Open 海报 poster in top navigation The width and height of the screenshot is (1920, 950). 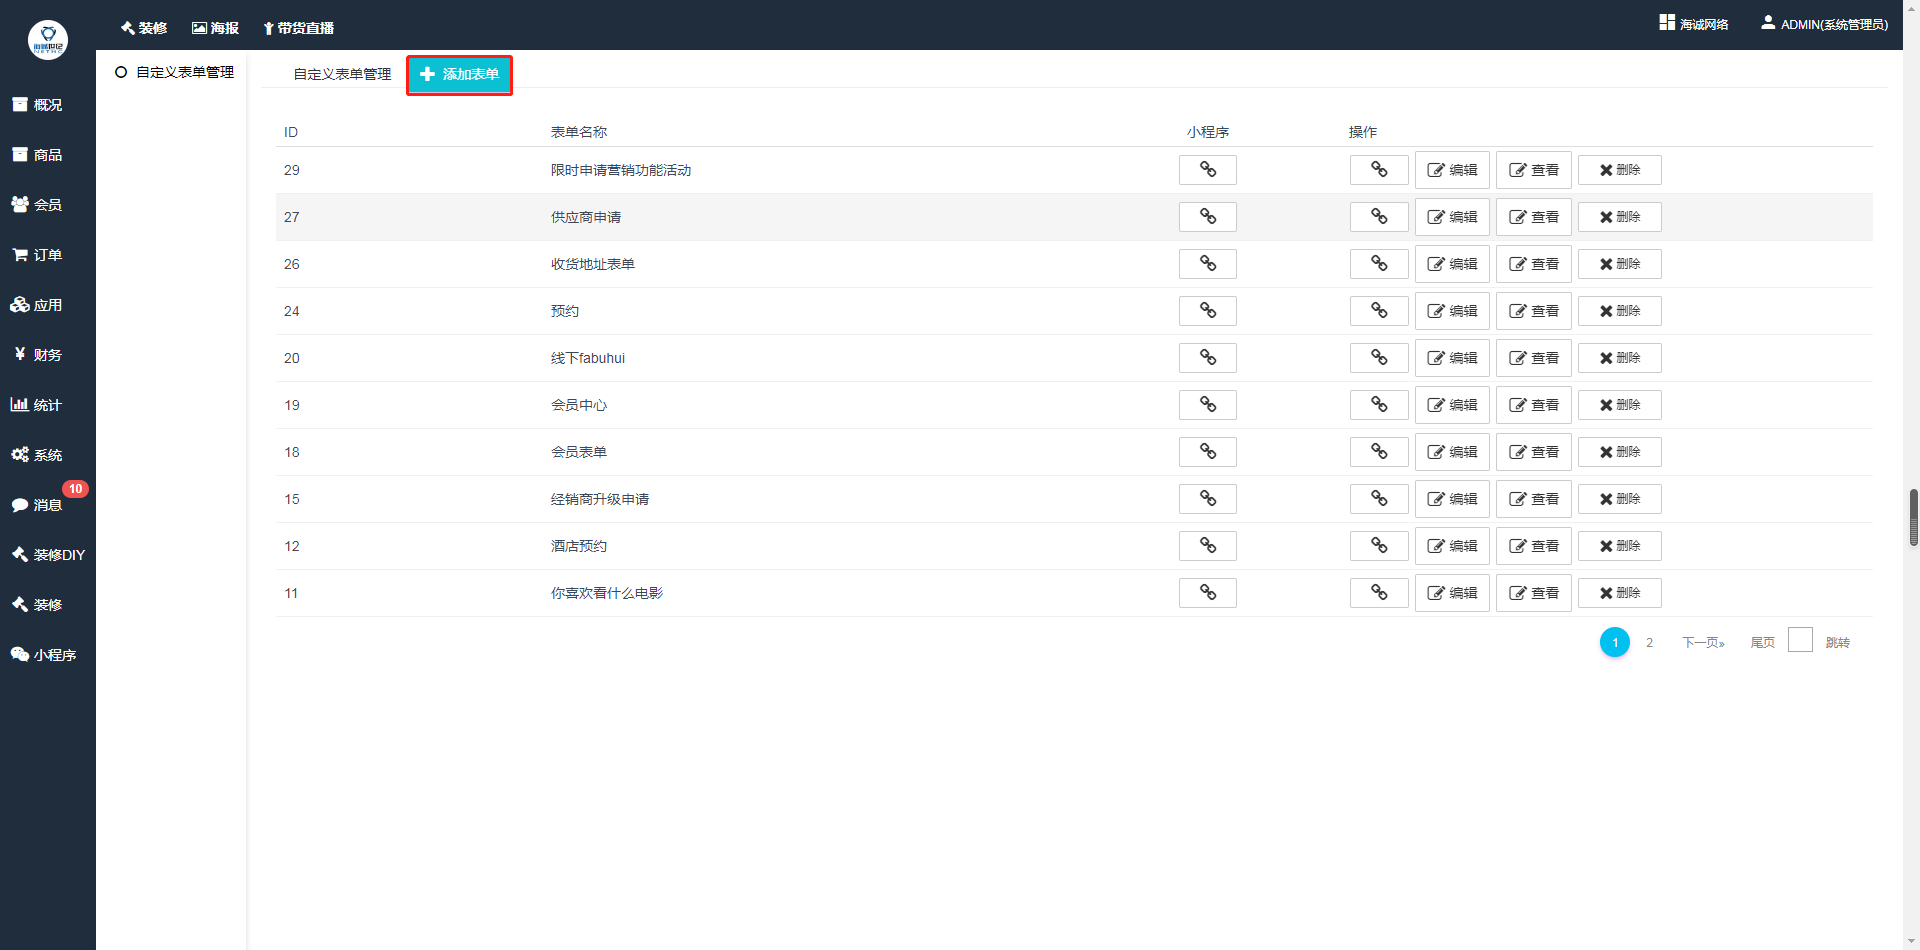click(x=215, y=28)
